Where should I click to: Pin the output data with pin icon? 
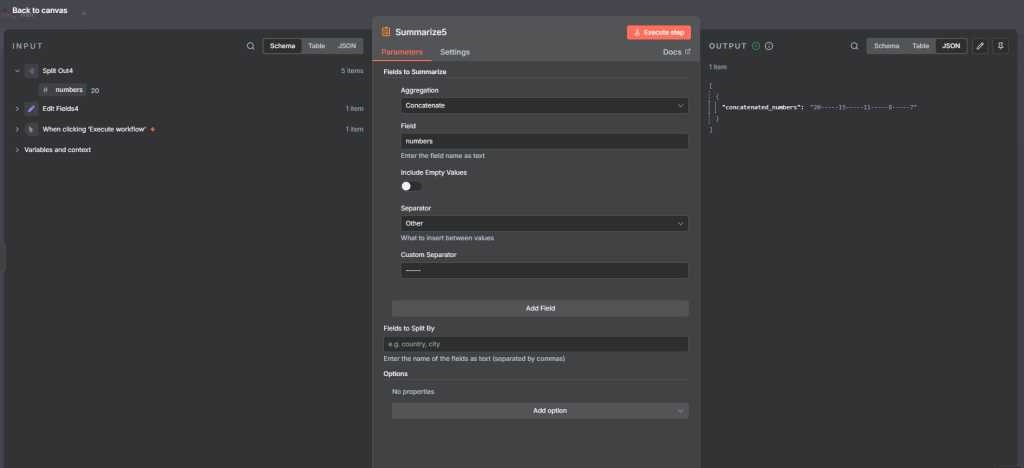(x=1000, y=46)
